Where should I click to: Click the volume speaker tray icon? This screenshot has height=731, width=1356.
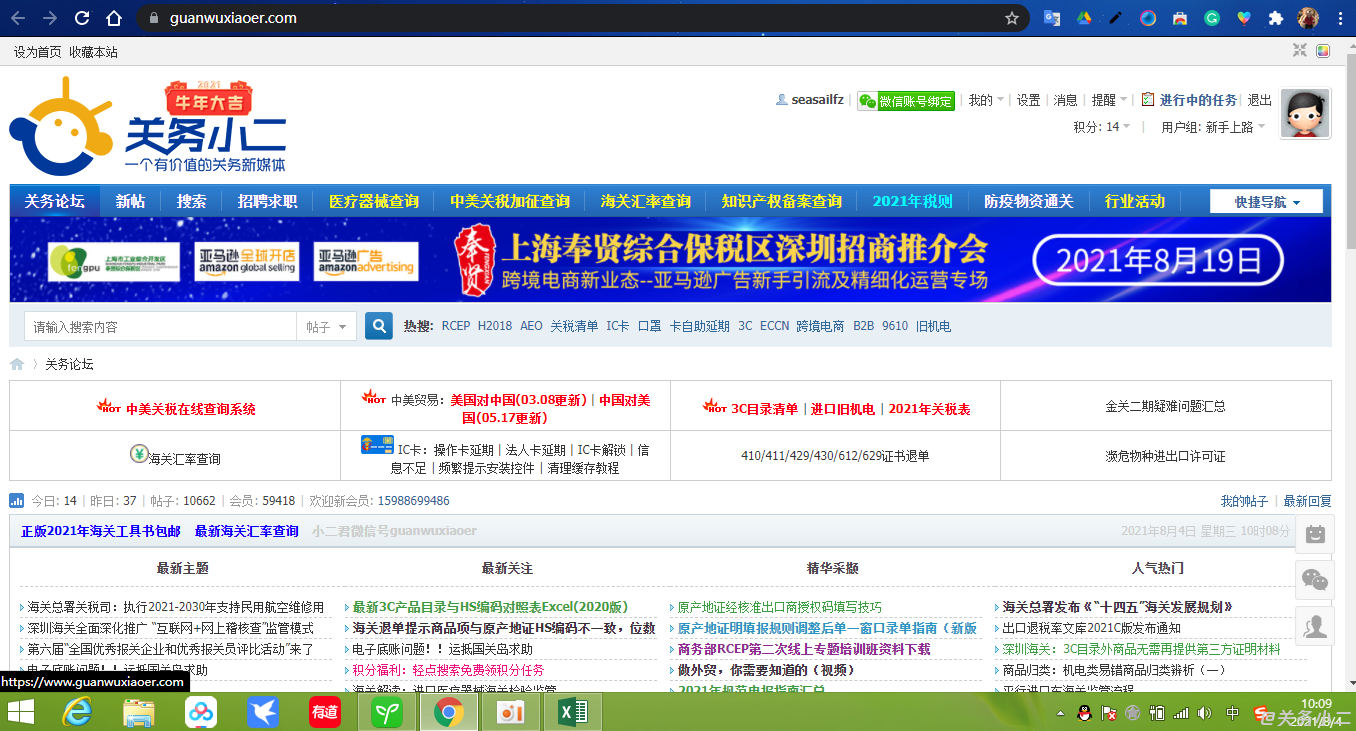click(1205, 713)
